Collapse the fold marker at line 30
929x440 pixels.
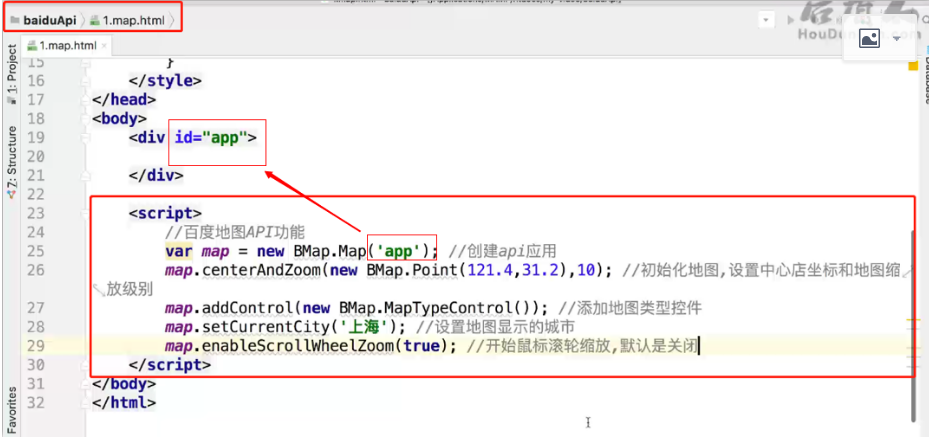[x=87, y=365]
